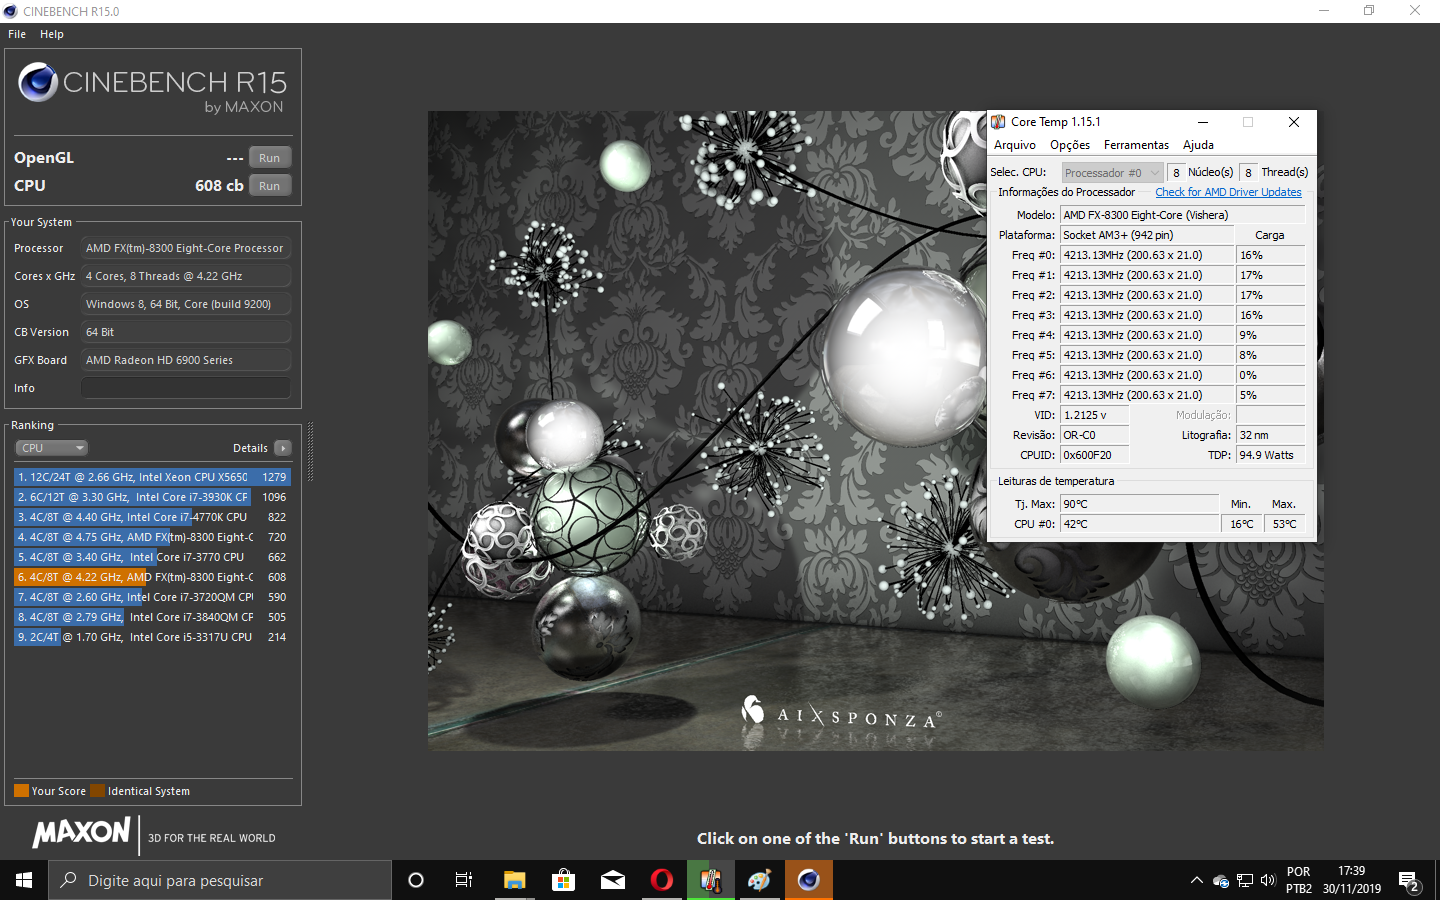
Task: Open the Windows Start menu
Action: [x=24, y=880]
